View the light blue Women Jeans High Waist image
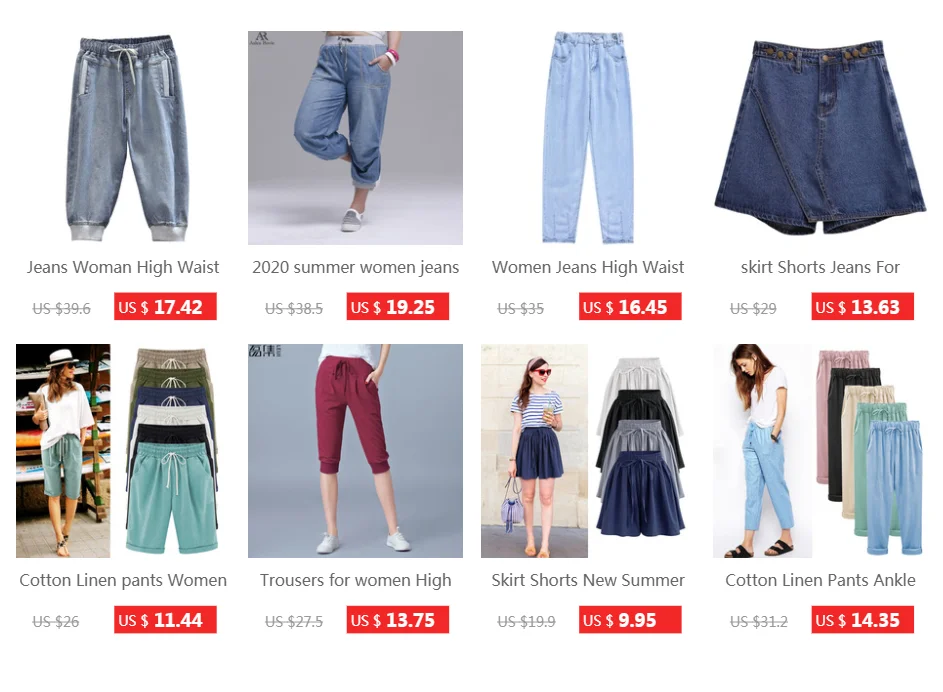The height and width of the screenshot is (692, 943). coord(588,138)
